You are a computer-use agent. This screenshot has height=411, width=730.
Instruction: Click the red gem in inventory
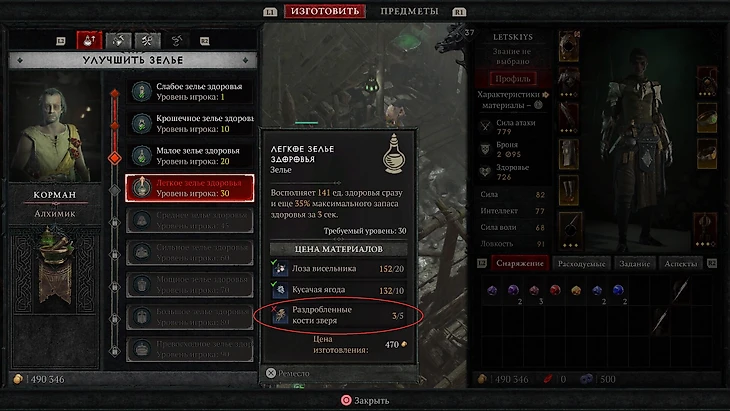[x=555, y=290]
